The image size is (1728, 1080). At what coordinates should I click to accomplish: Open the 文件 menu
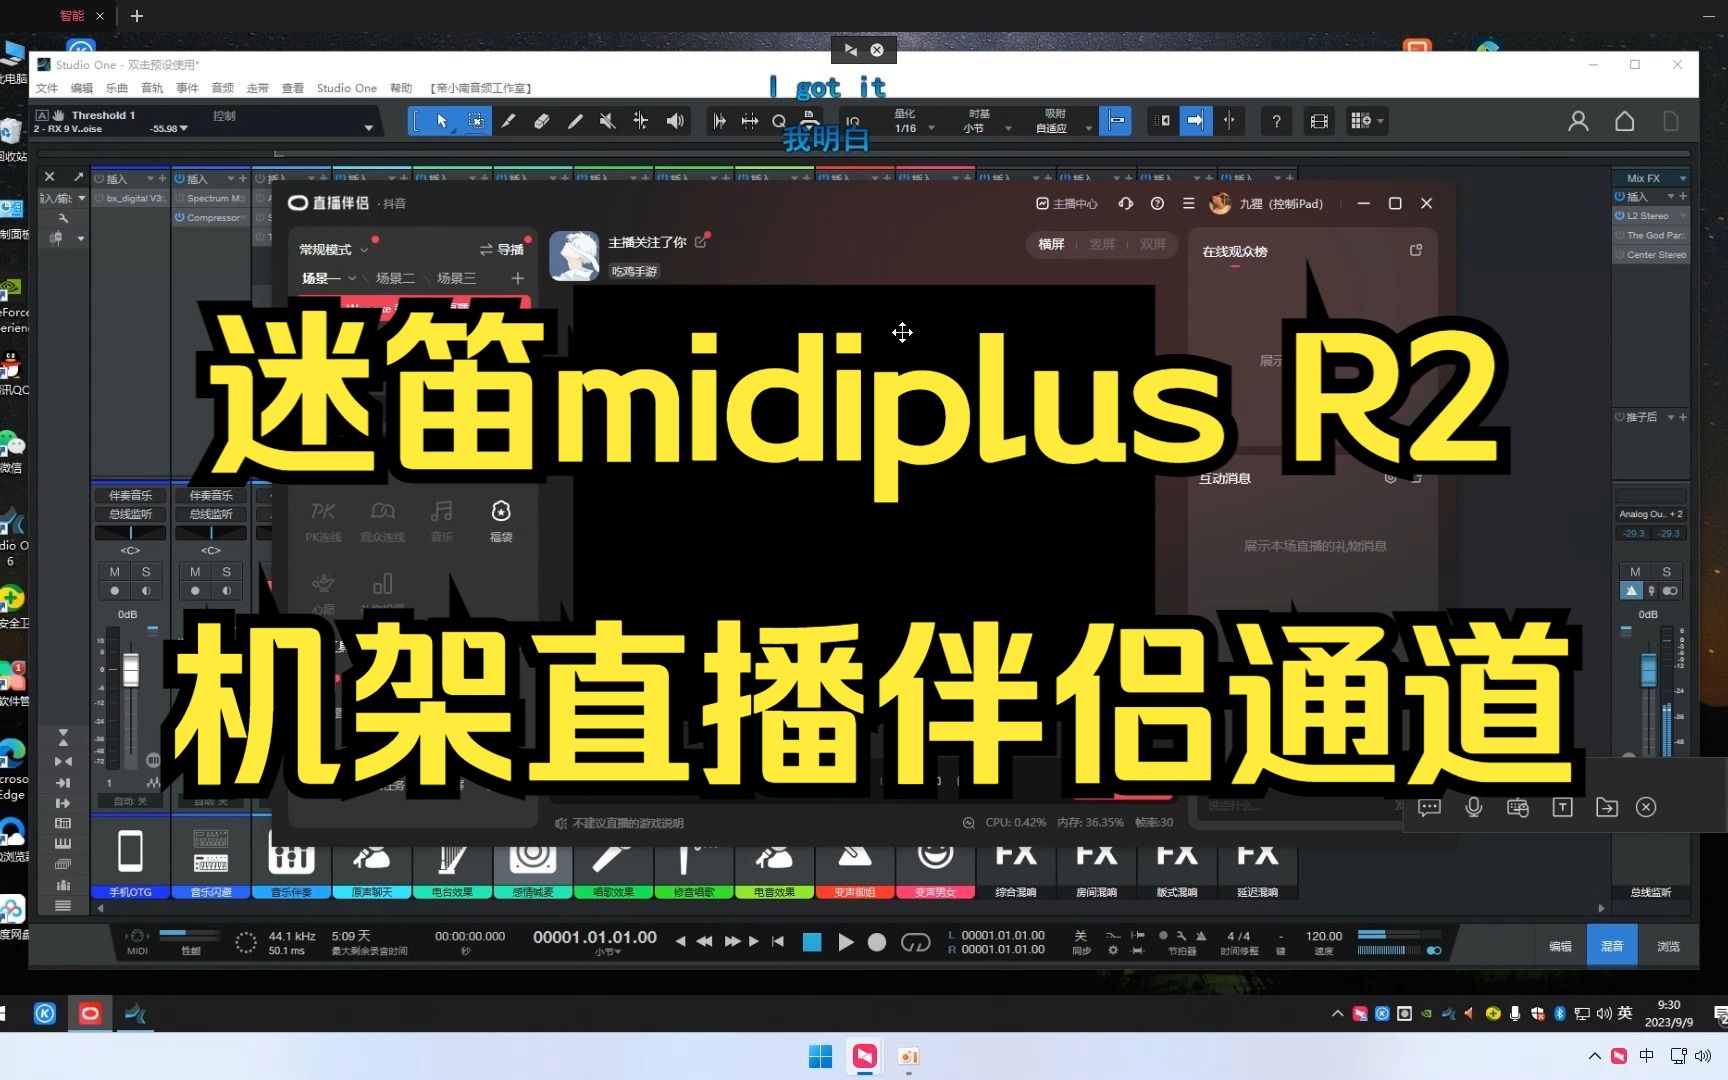point(47,88)
